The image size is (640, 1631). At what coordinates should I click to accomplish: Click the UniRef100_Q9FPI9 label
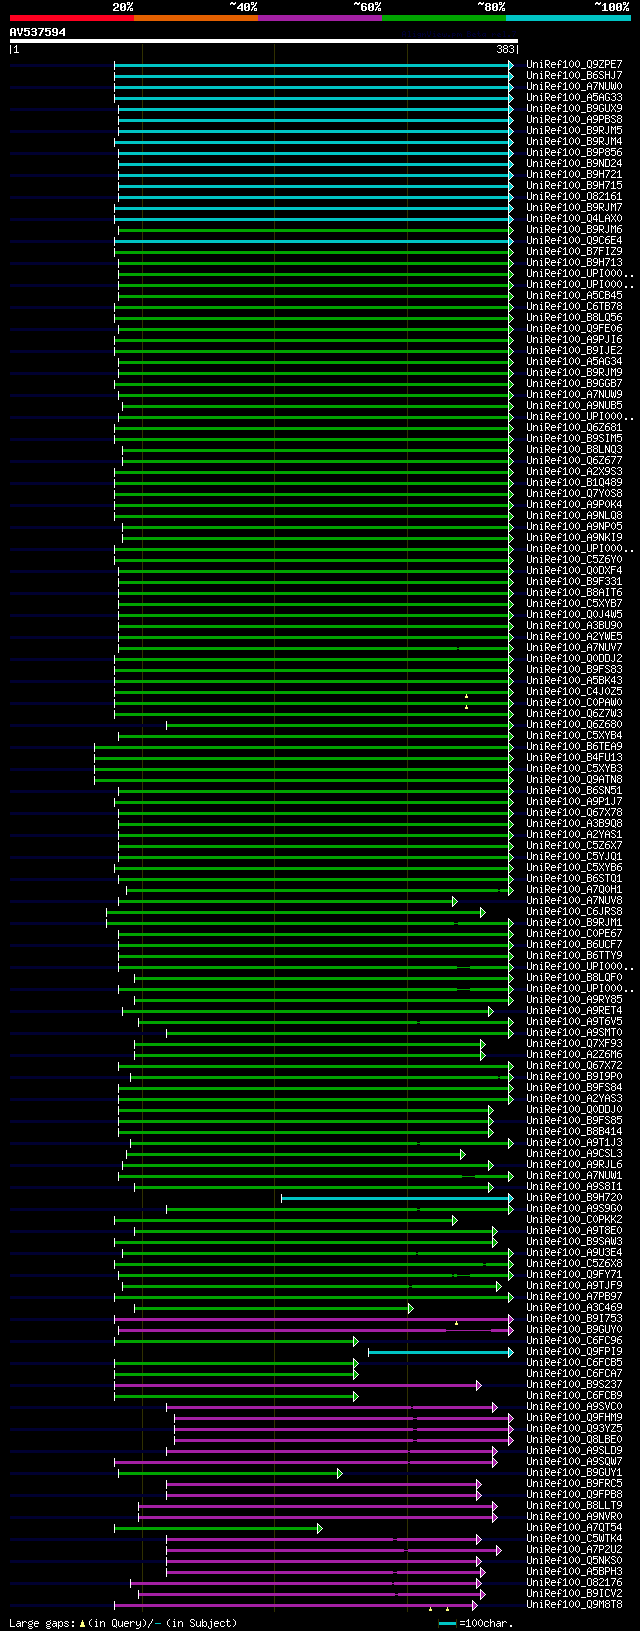[574, 1351]
